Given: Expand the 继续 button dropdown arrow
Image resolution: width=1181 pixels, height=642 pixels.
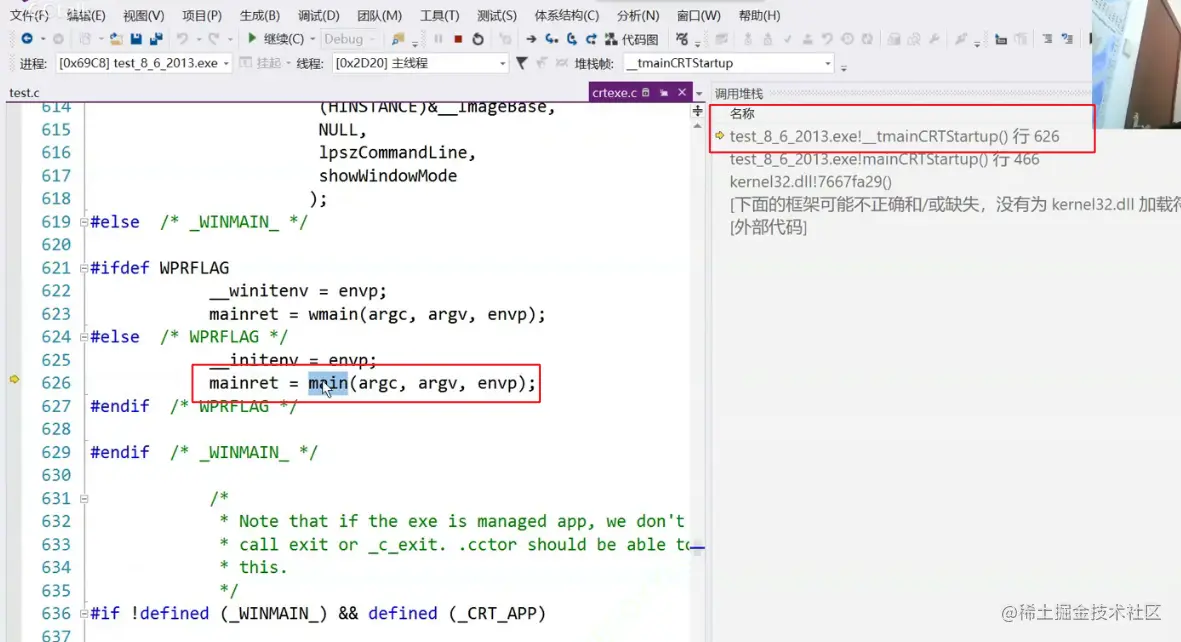Looking at the screenshot, I should (313, 39).
